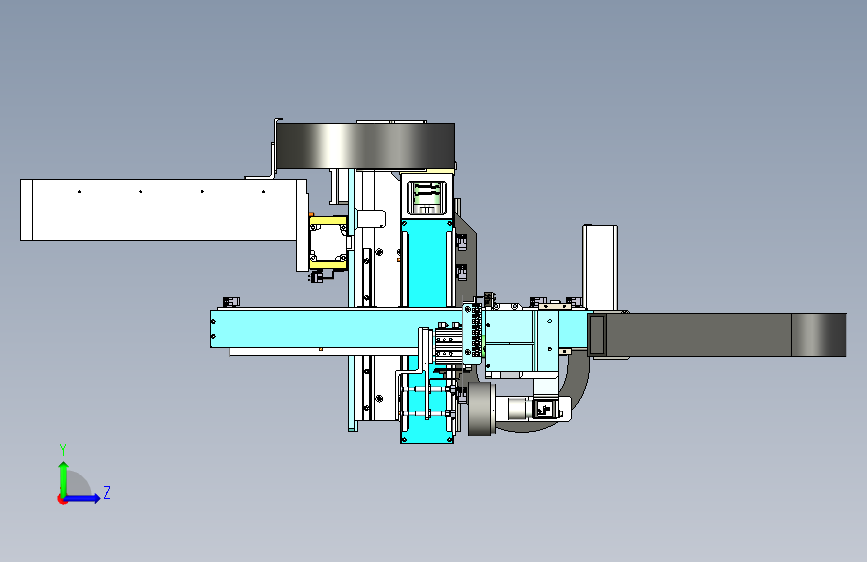Click the green Y axis arrow of the triad
The width and height of the screenshot is (867, 562).
pyautogui.click(x=64, y=478)
